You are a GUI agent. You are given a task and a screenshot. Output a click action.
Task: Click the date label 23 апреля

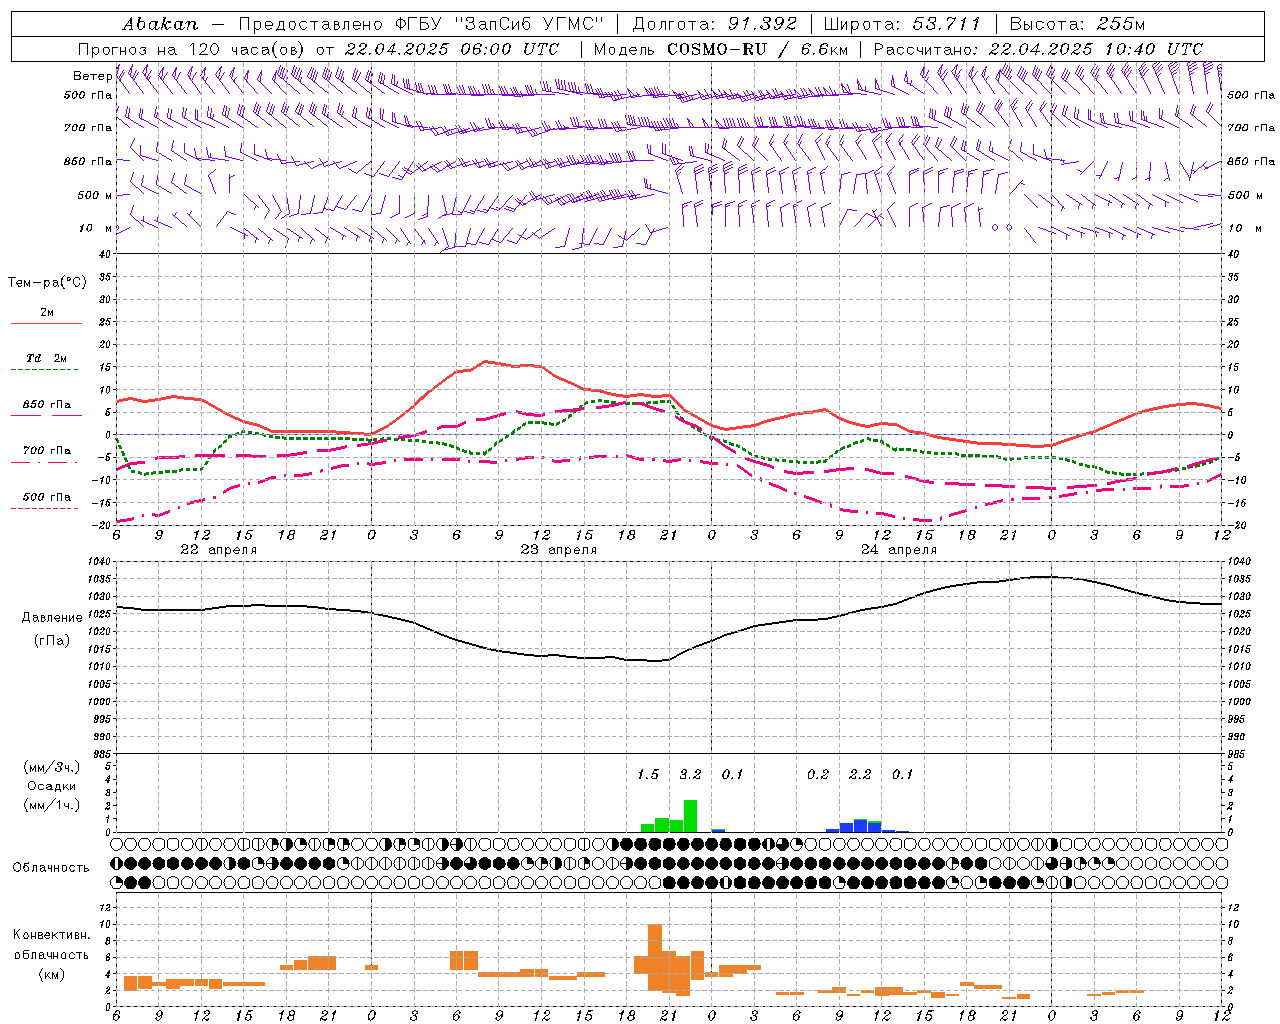point(558,550)
